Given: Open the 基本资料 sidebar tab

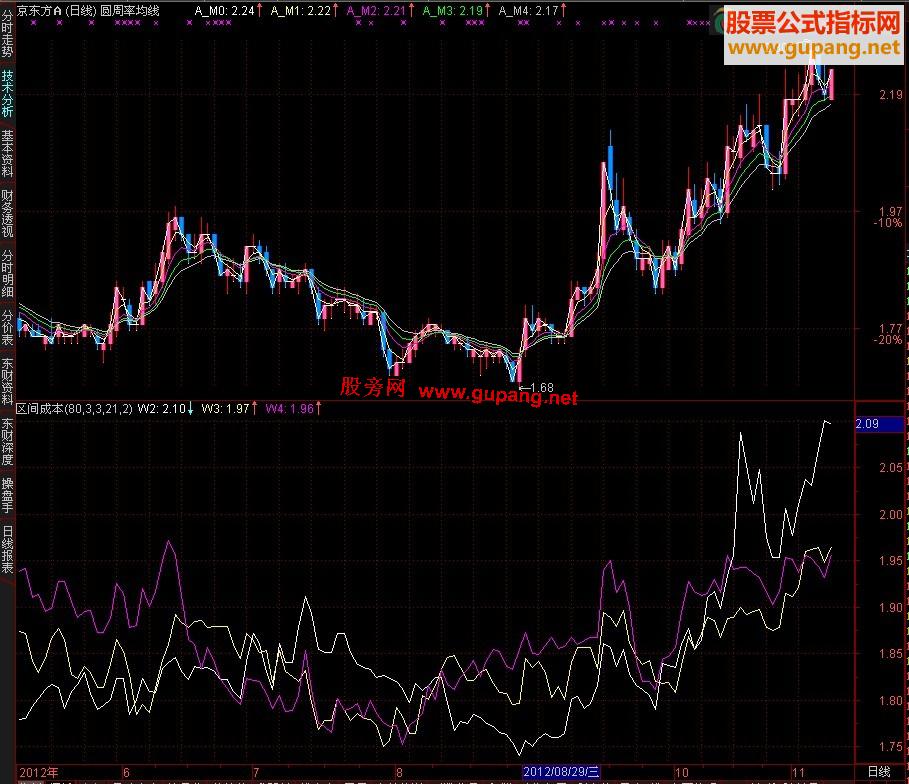Looking at the screenshot, I should point(7,153).
